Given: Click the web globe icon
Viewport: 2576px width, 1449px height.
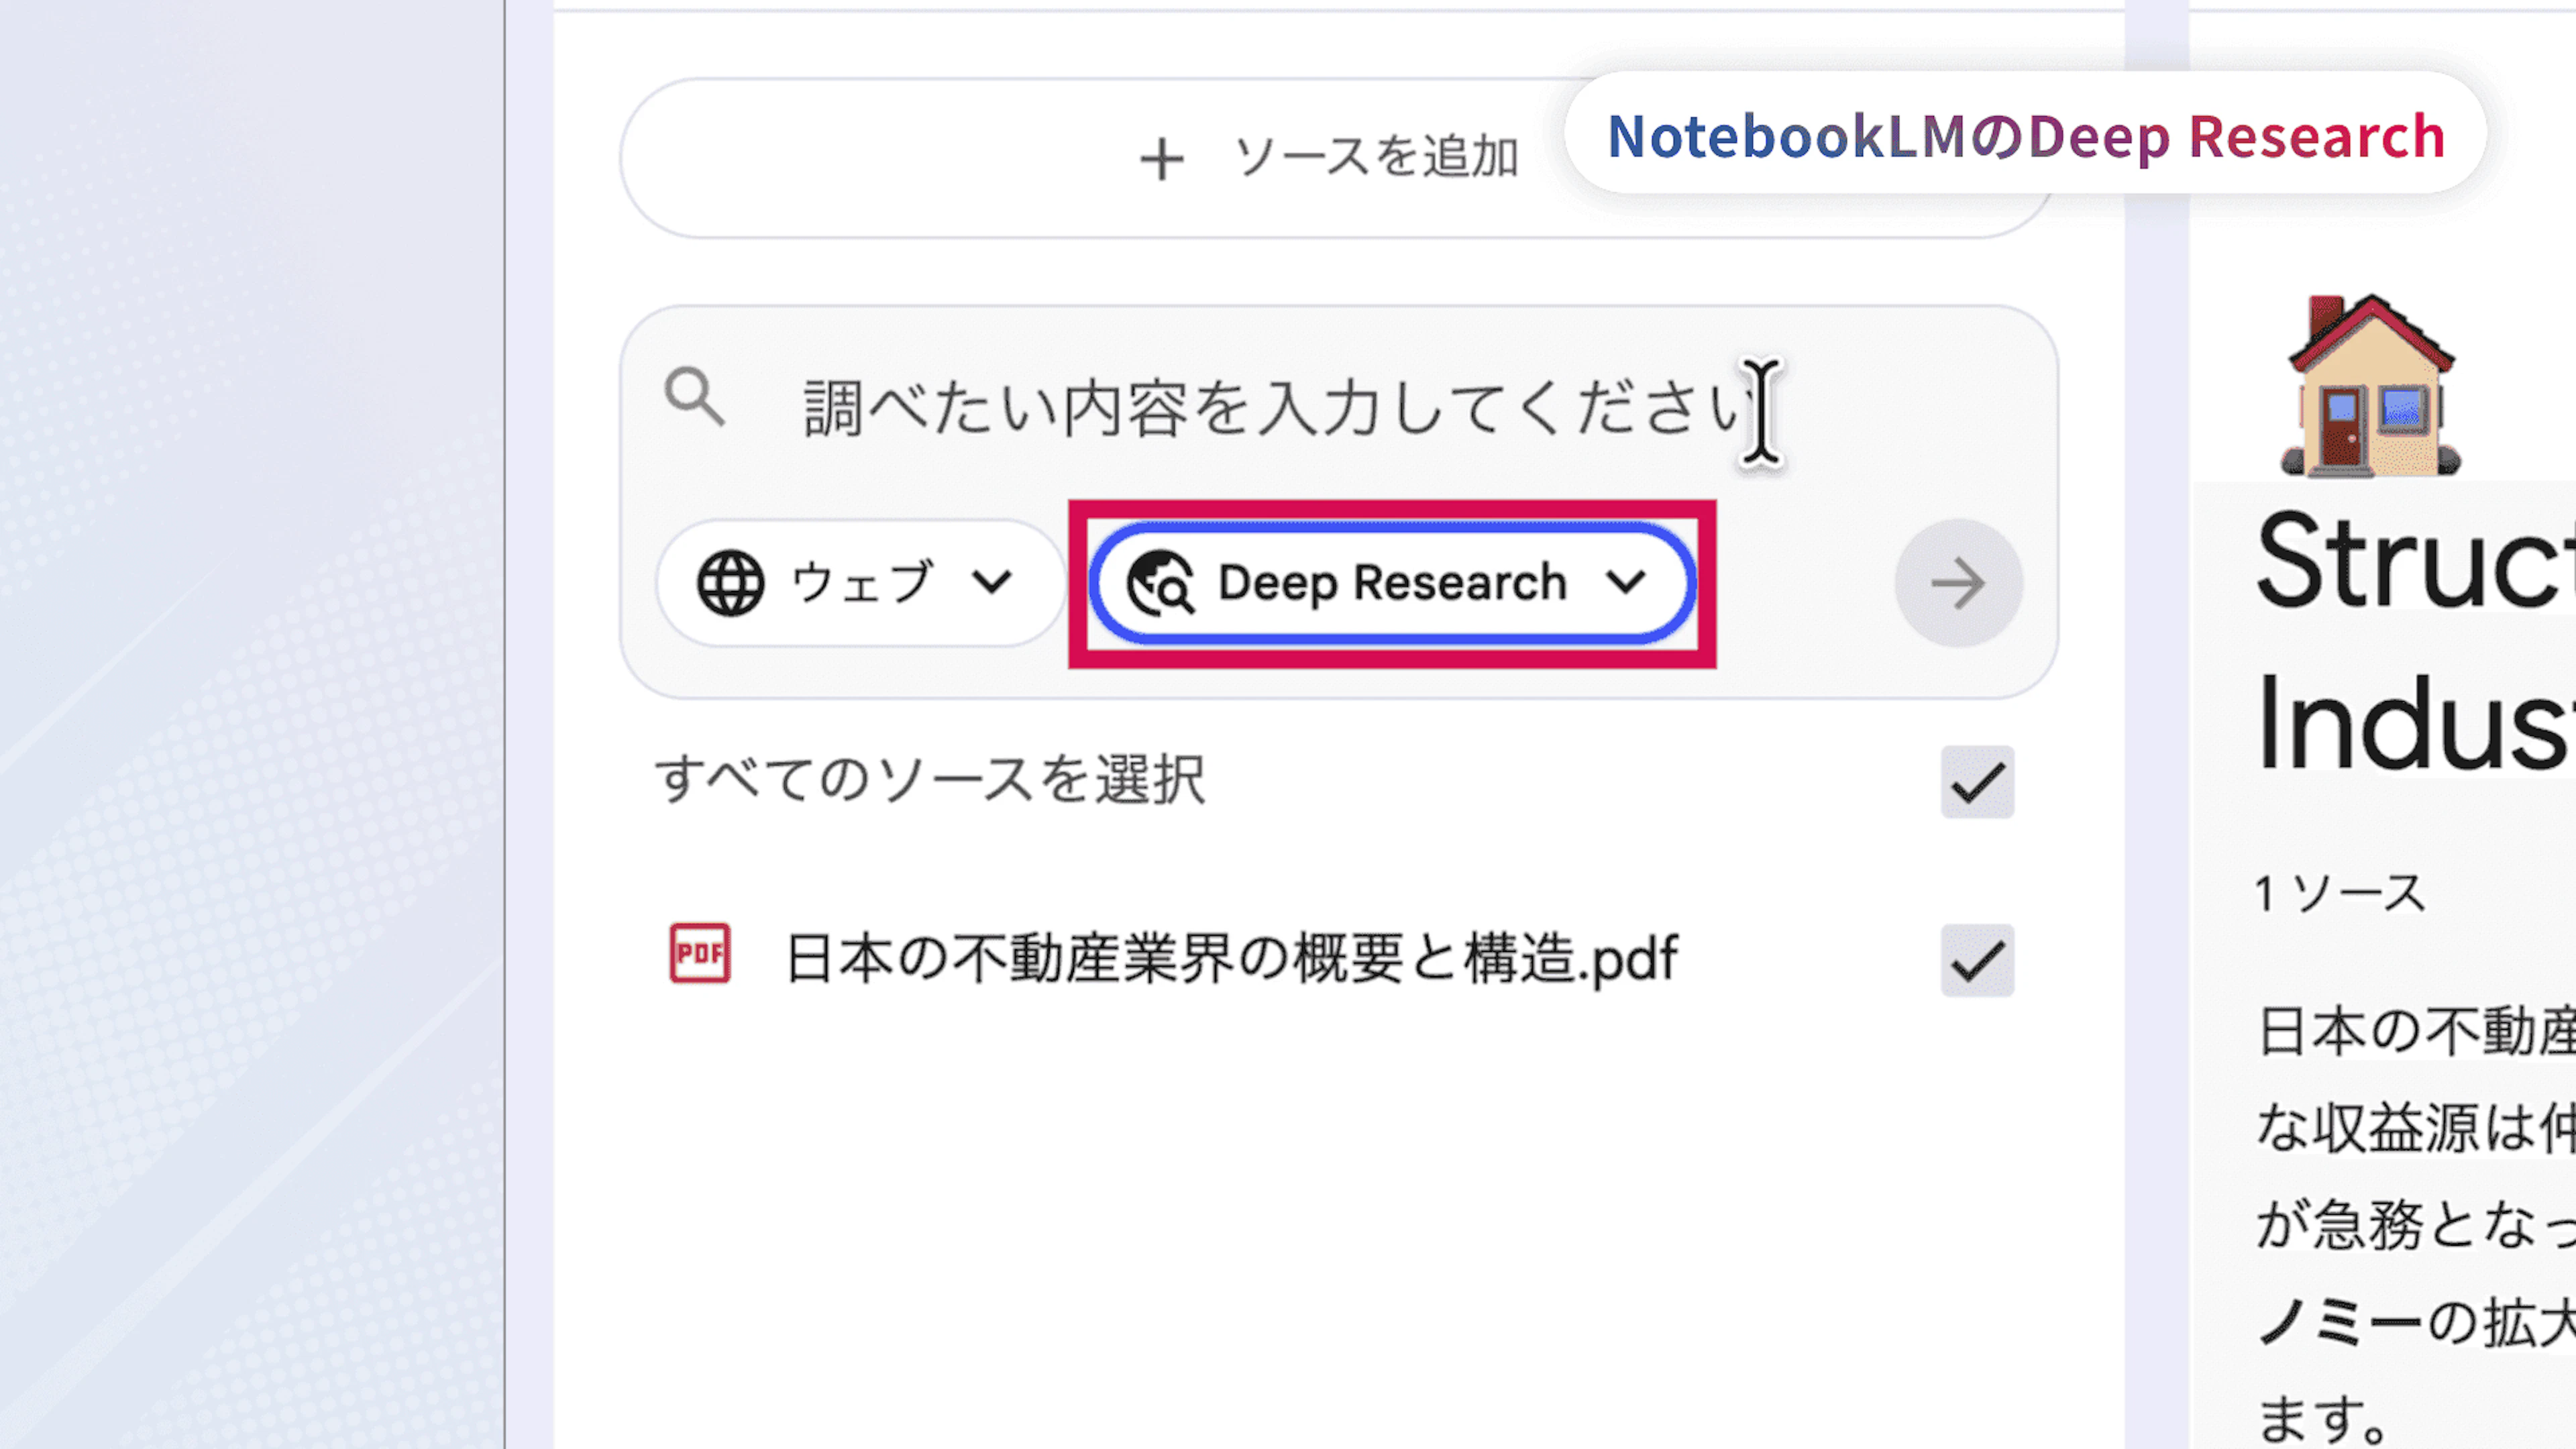Looking at the screenshot, I should click(x=730, y=582).
